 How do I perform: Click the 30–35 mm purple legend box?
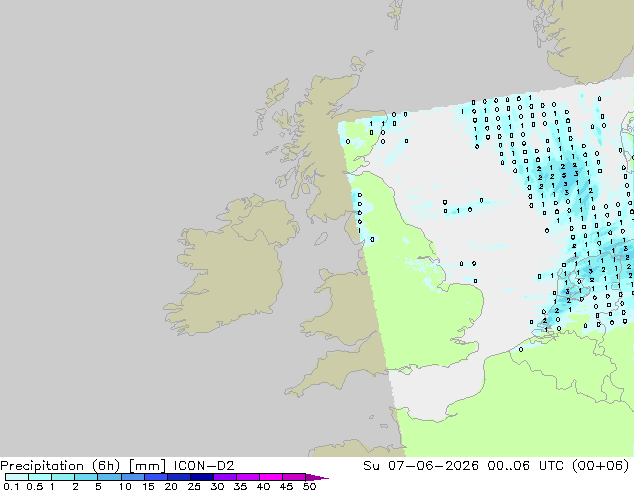coord(225,477)
